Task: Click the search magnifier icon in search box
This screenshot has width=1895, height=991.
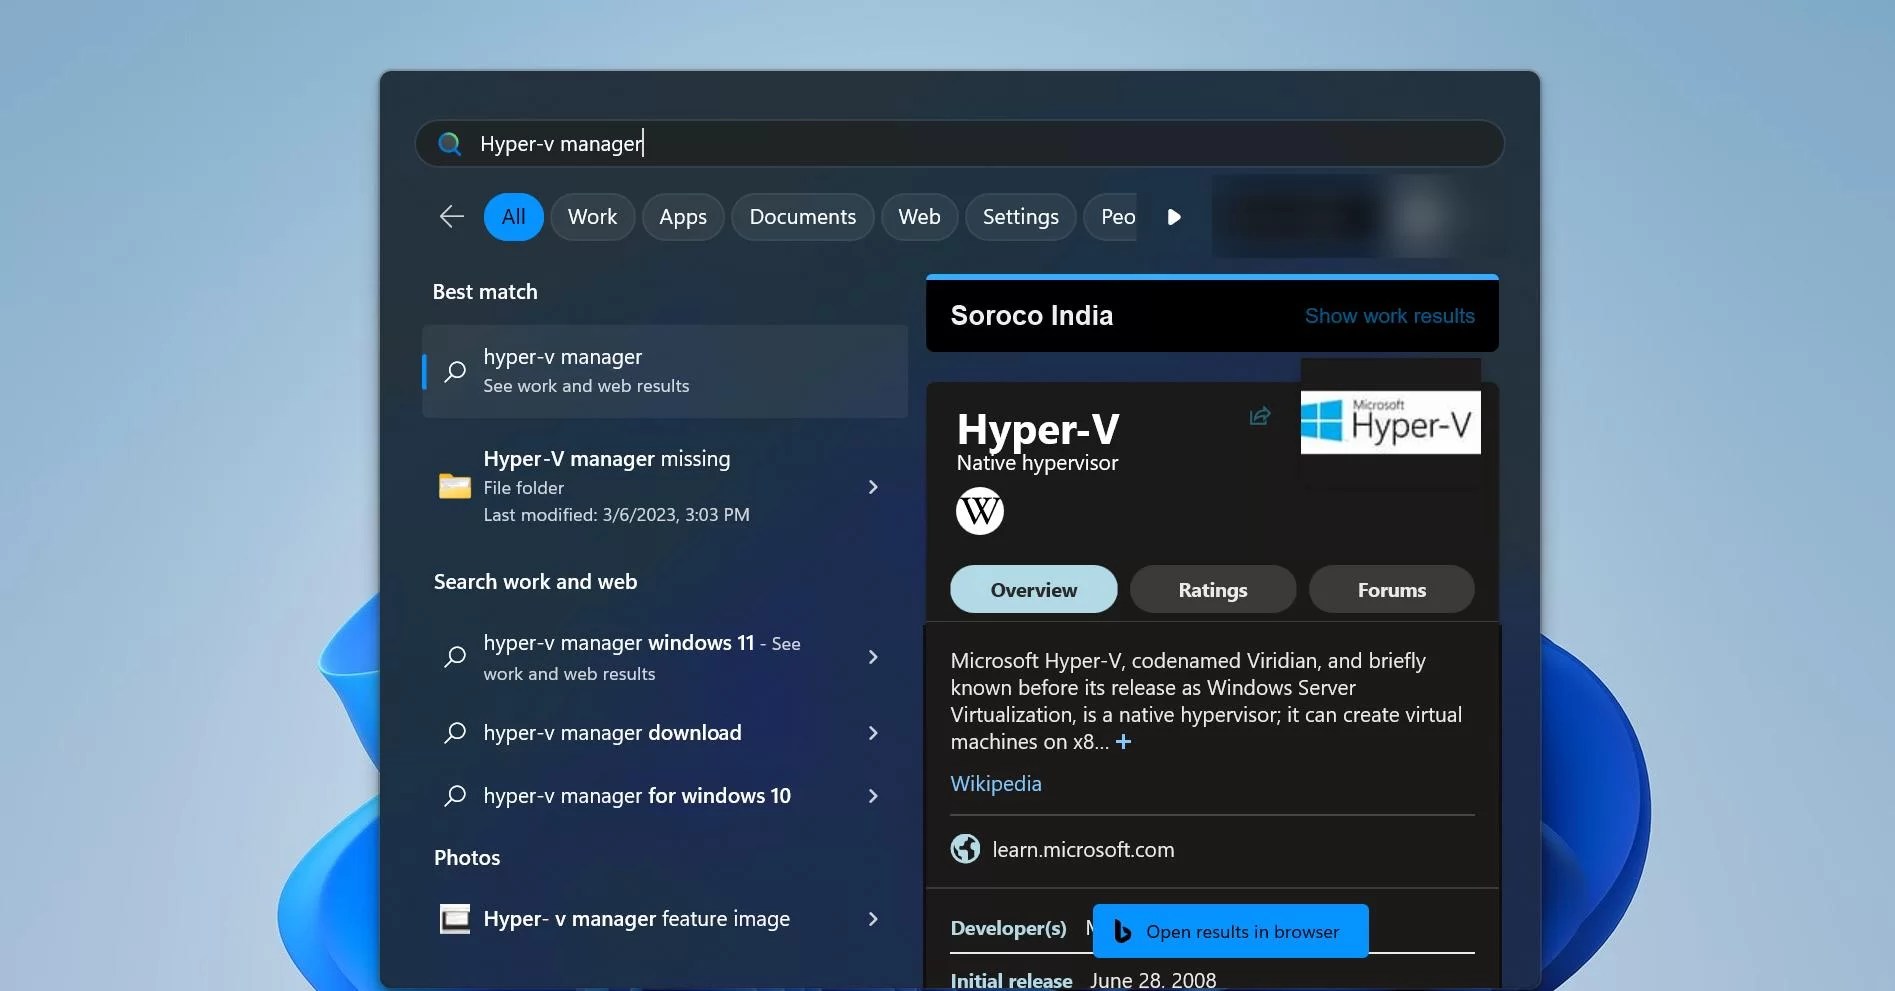Action: coord(450,144)
